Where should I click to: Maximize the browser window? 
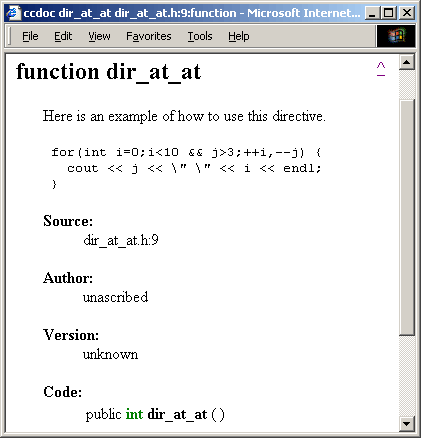click(389, 13)
